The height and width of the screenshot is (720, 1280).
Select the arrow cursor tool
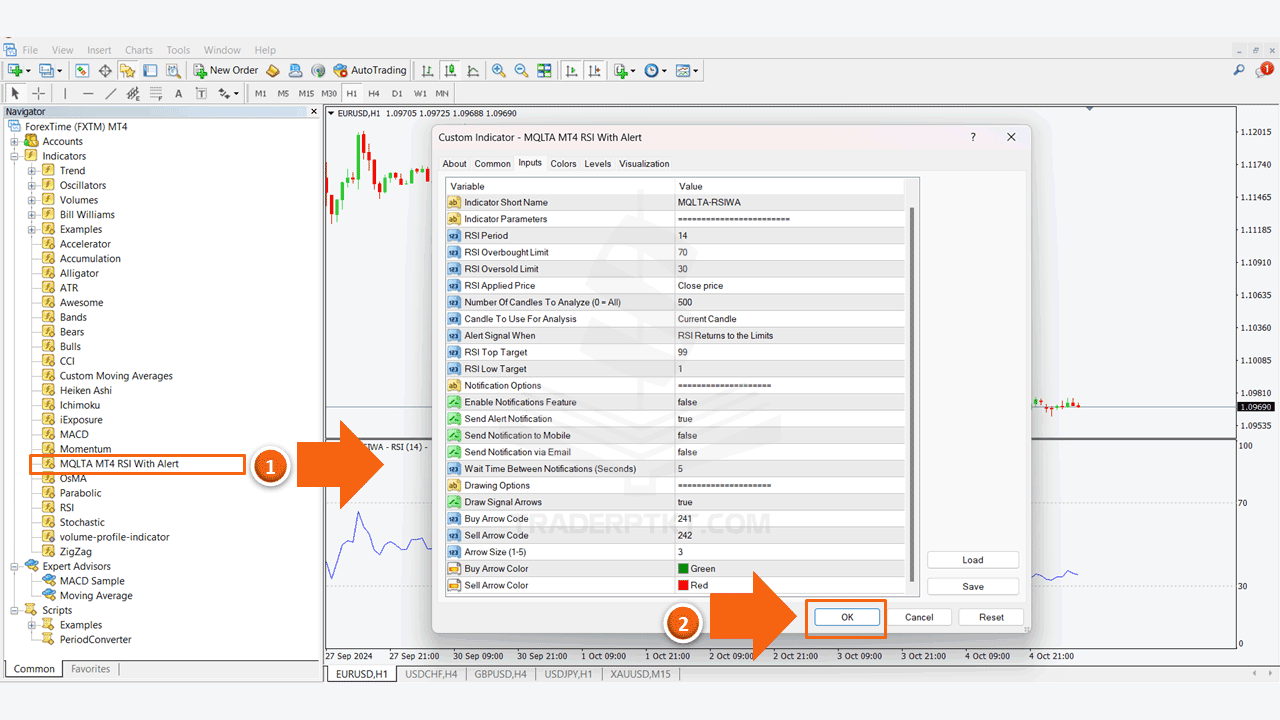tap(15, 93)
